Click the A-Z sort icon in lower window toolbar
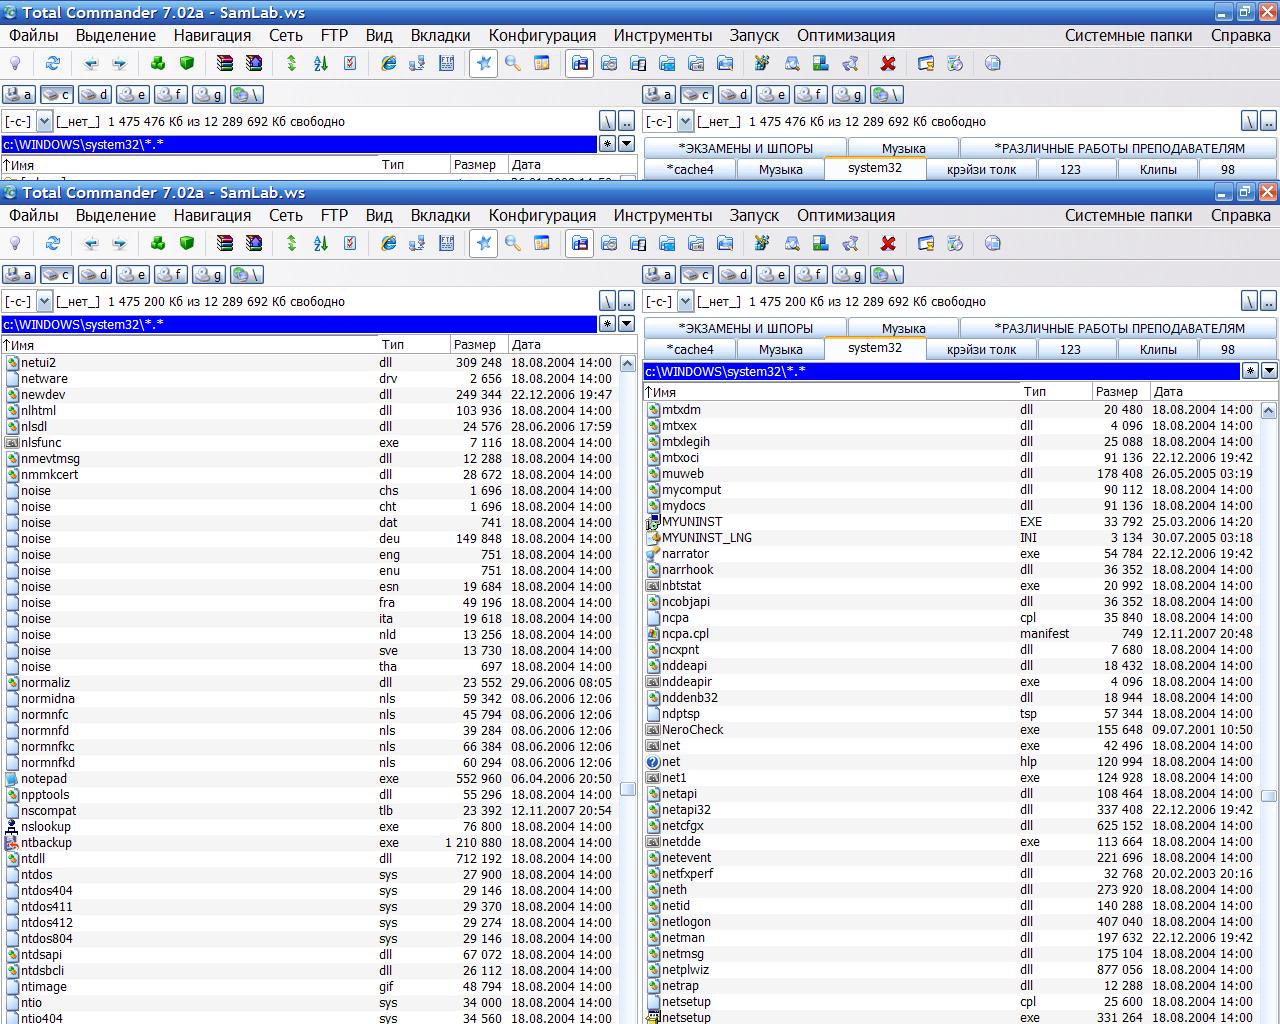This screenshot has width=1280, height=1024. [321, 243]
